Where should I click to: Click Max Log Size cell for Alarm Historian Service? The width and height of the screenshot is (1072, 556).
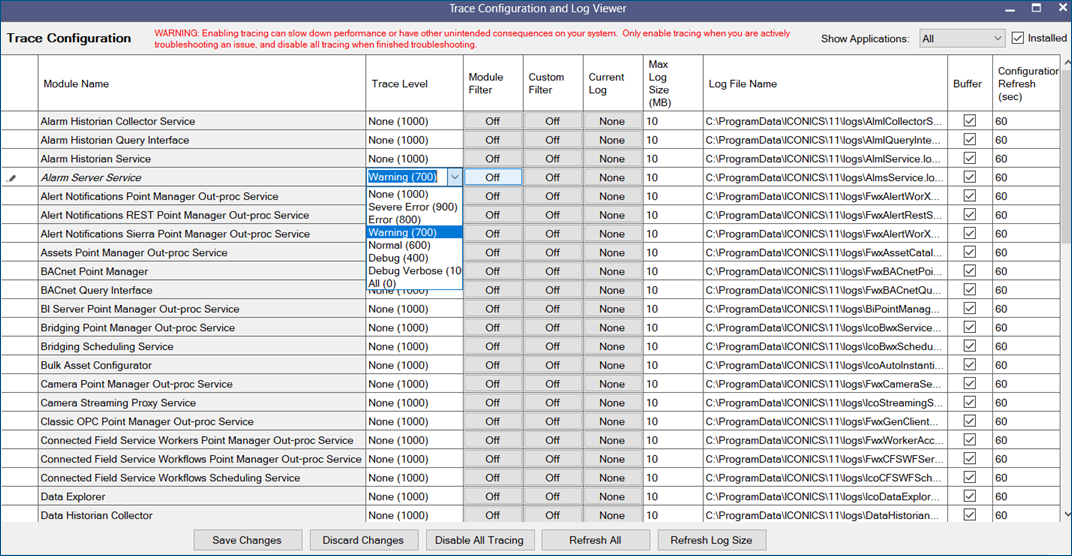point(673,159)
